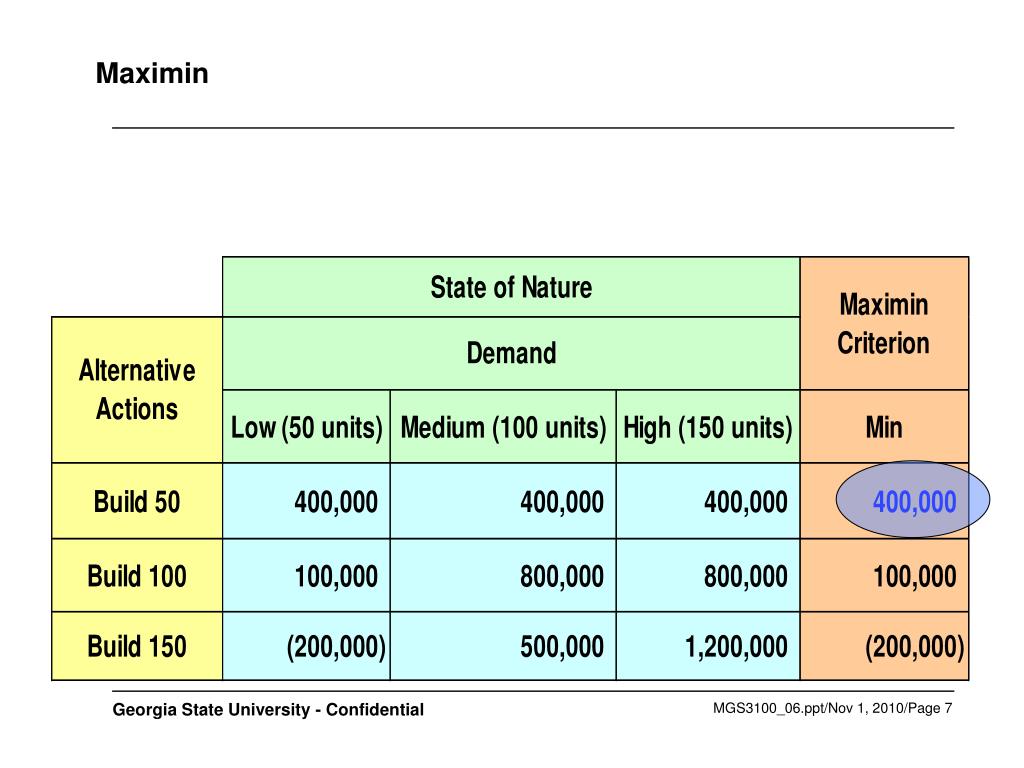The image size is (1024, 768).
Task: Click the Build 150 row label
Action: (137, 647)
